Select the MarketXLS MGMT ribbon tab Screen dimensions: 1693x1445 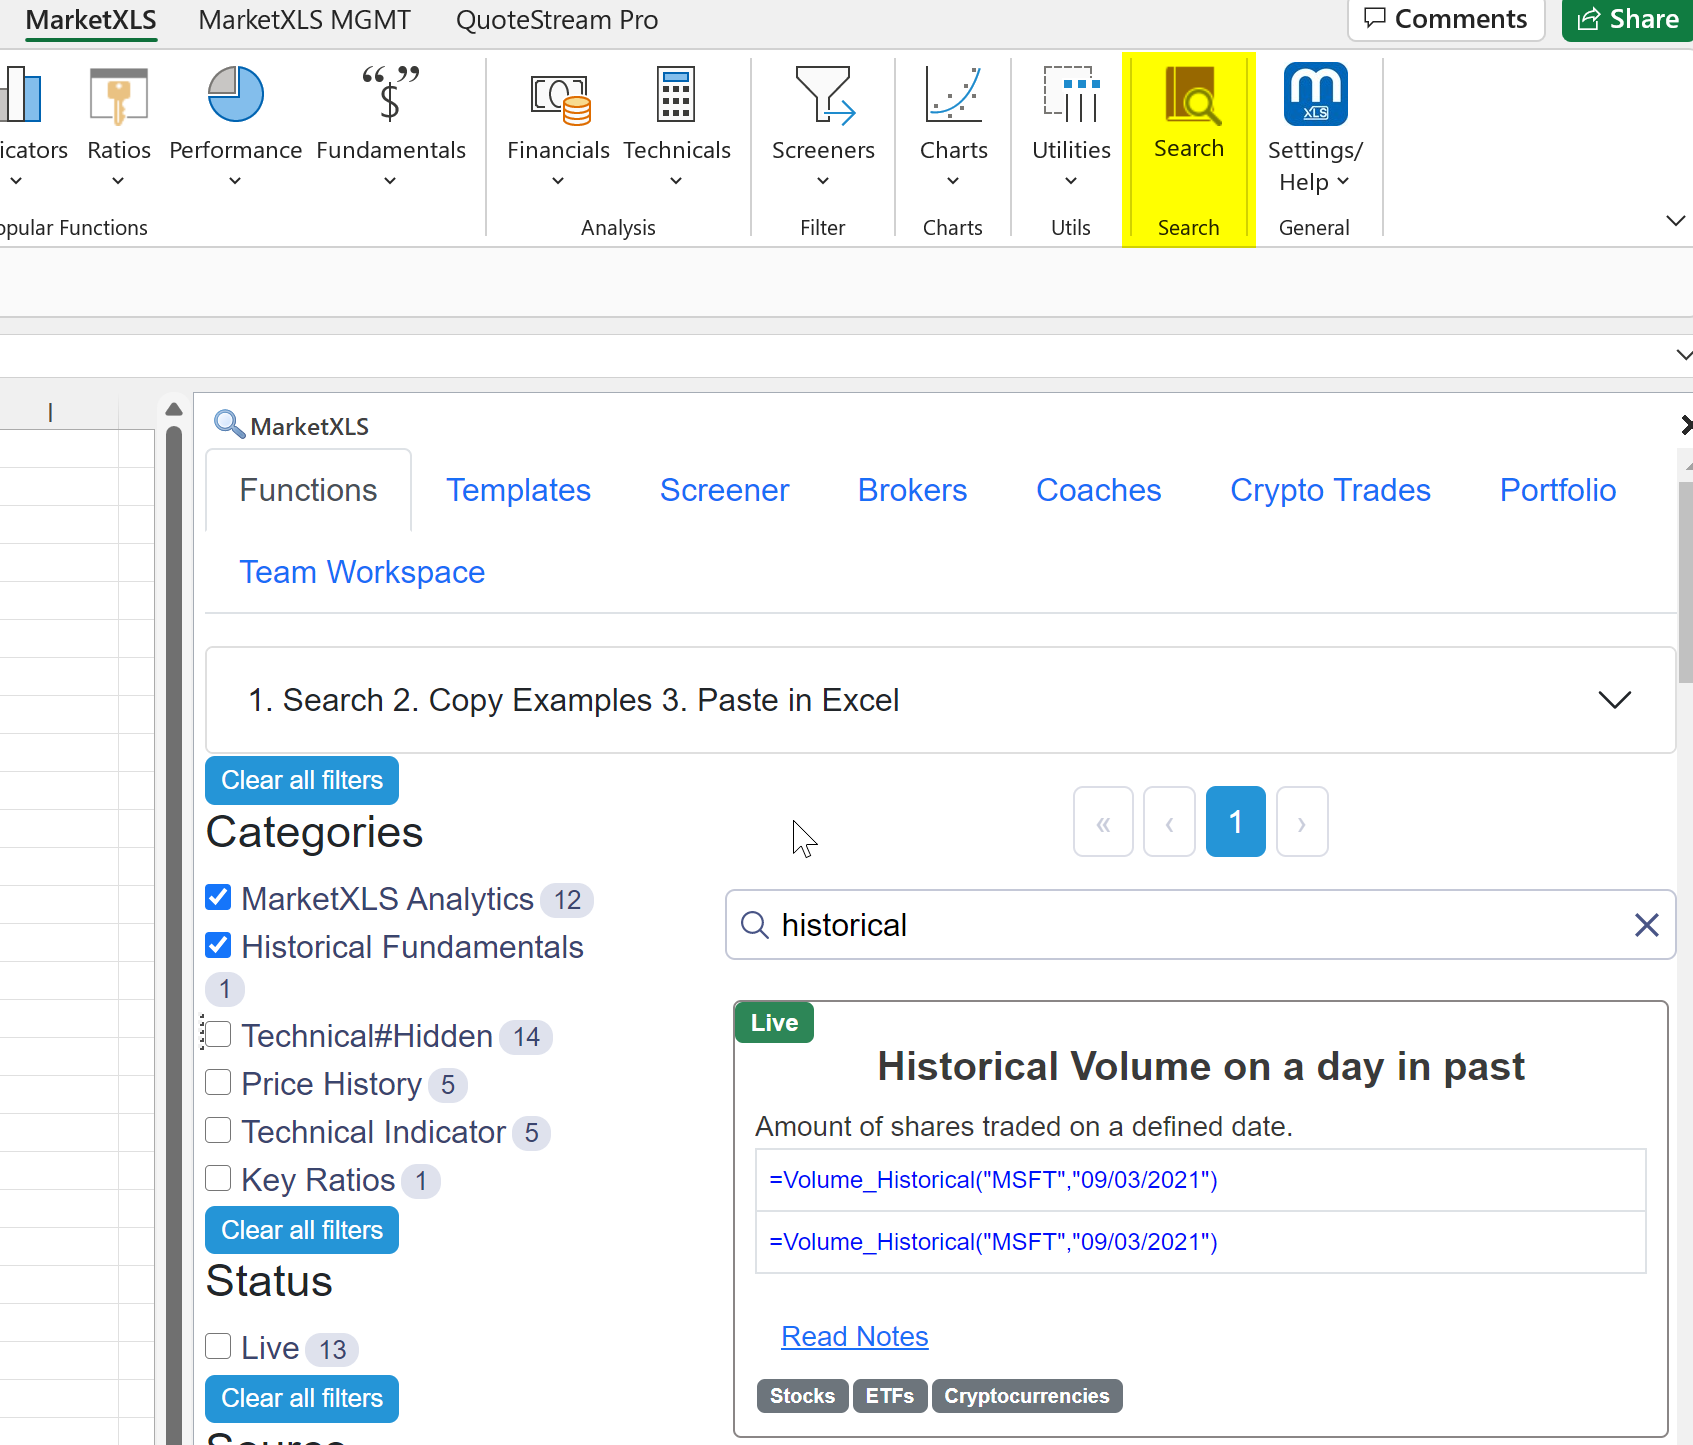point(304,20)
